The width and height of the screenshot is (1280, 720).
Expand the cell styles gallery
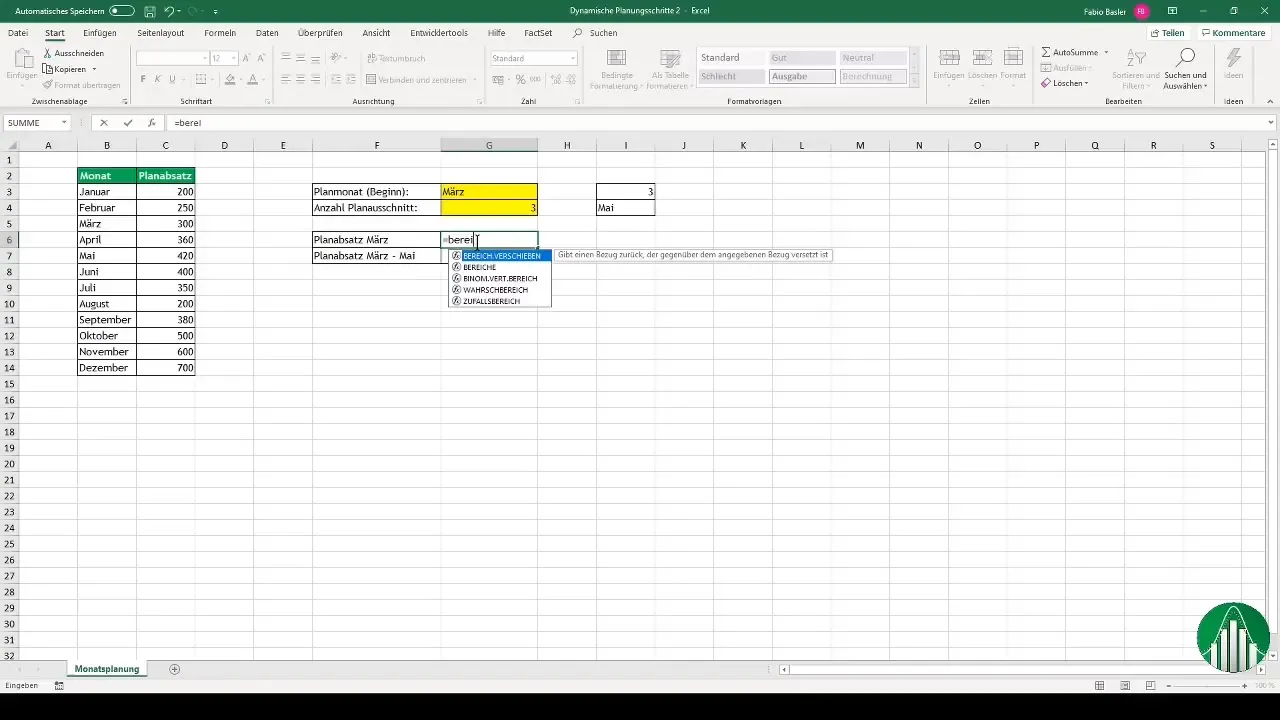point(914,81)
